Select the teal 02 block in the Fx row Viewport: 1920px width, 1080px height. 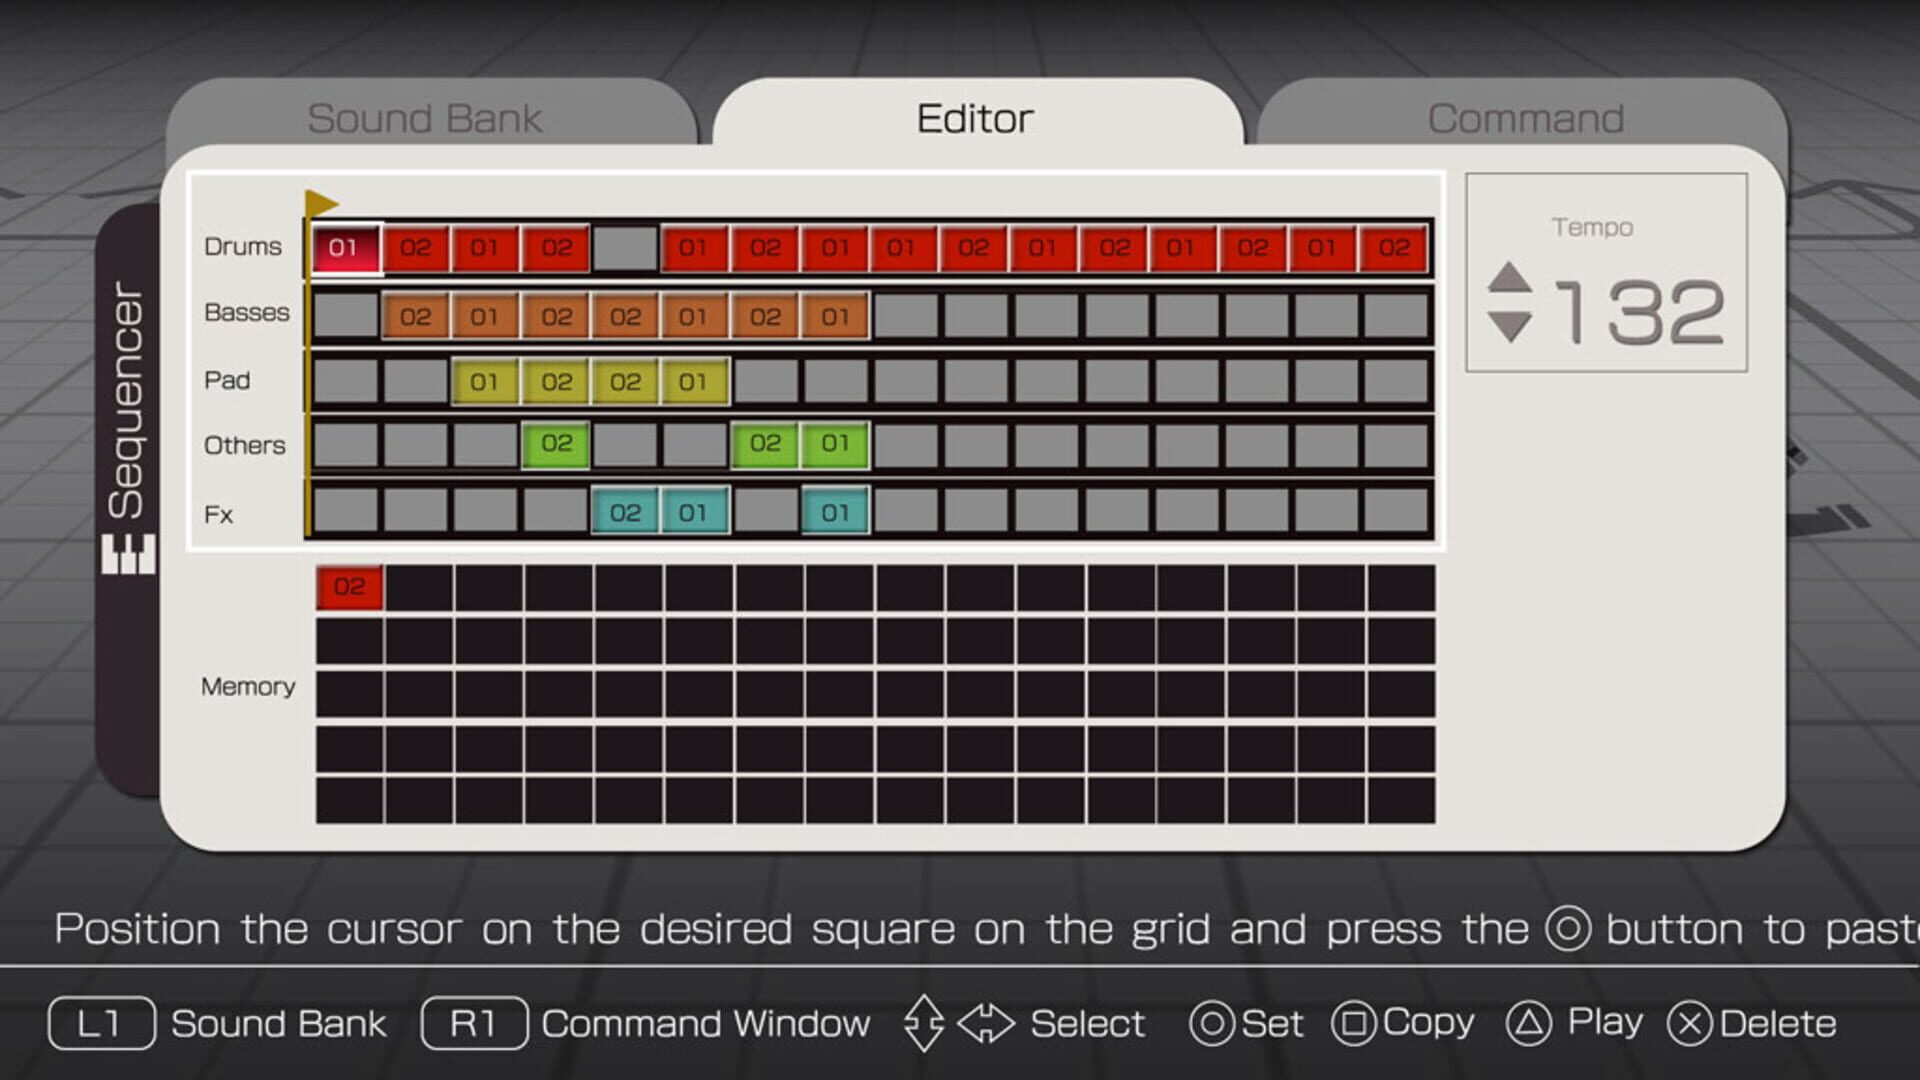(626, 513)
